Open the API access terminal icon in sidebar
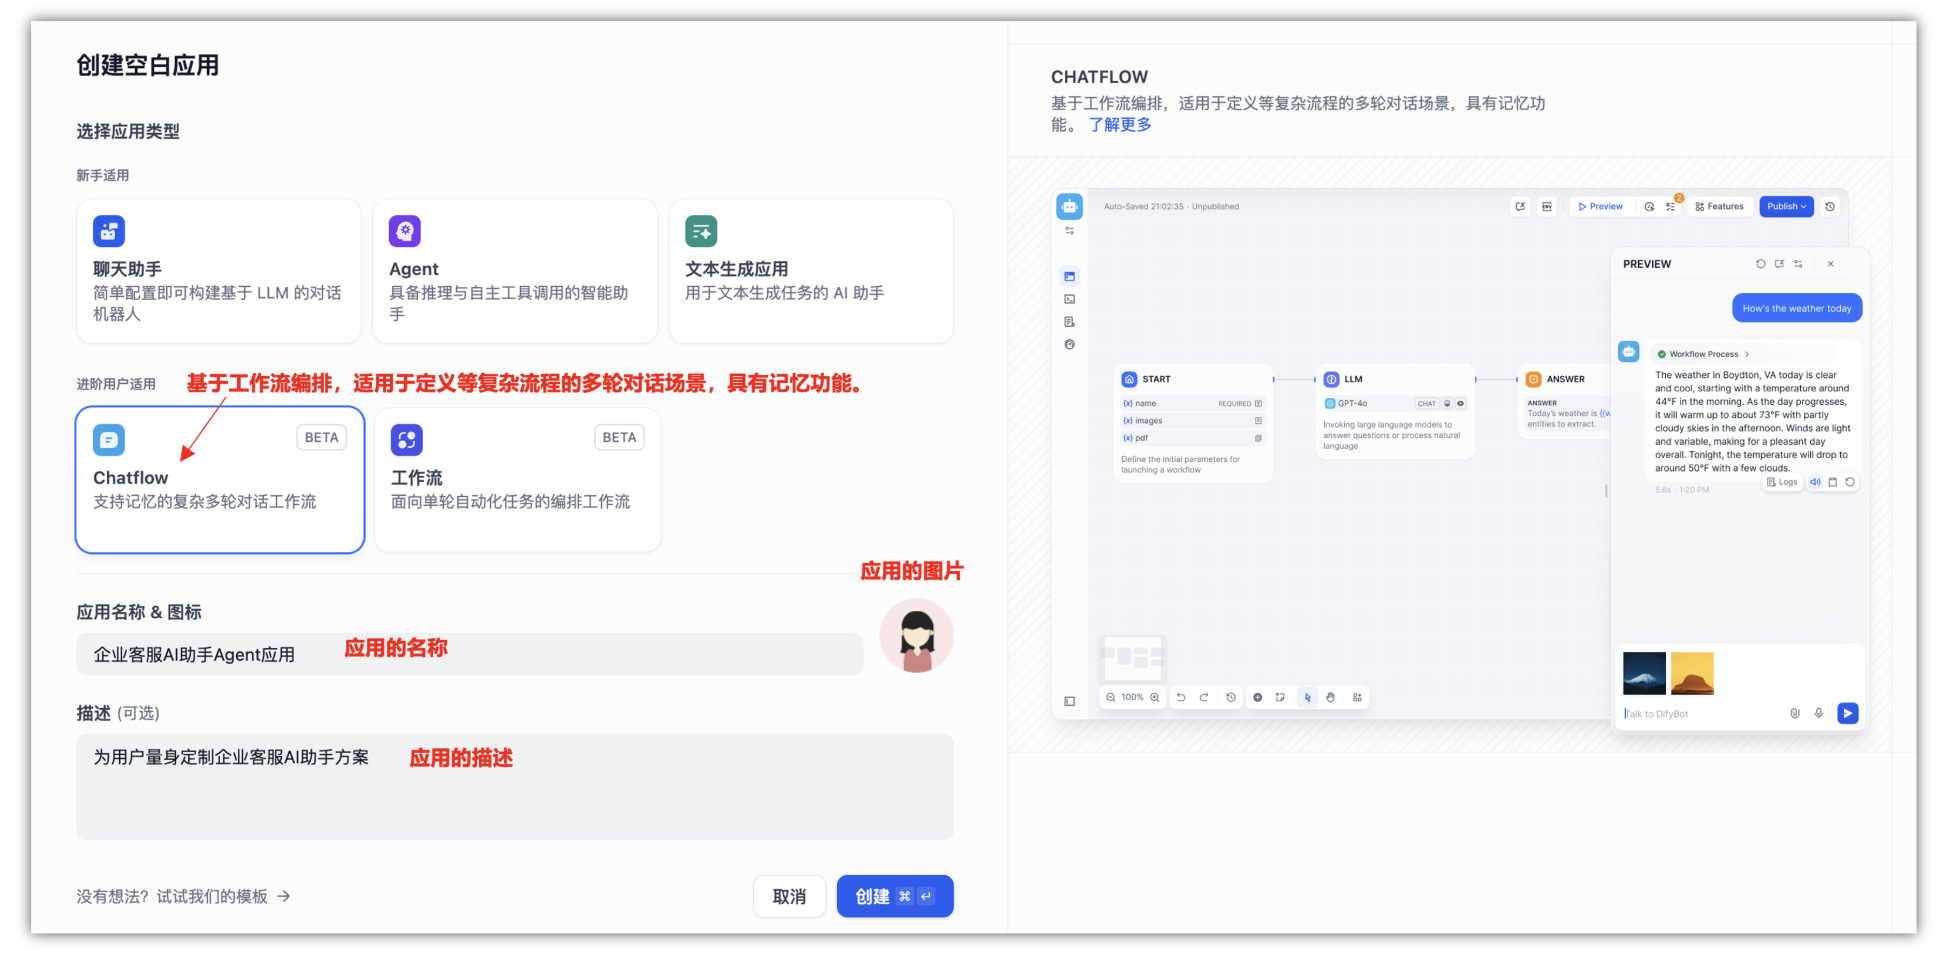This screenshot has height=956, width=1936. 1069,299
